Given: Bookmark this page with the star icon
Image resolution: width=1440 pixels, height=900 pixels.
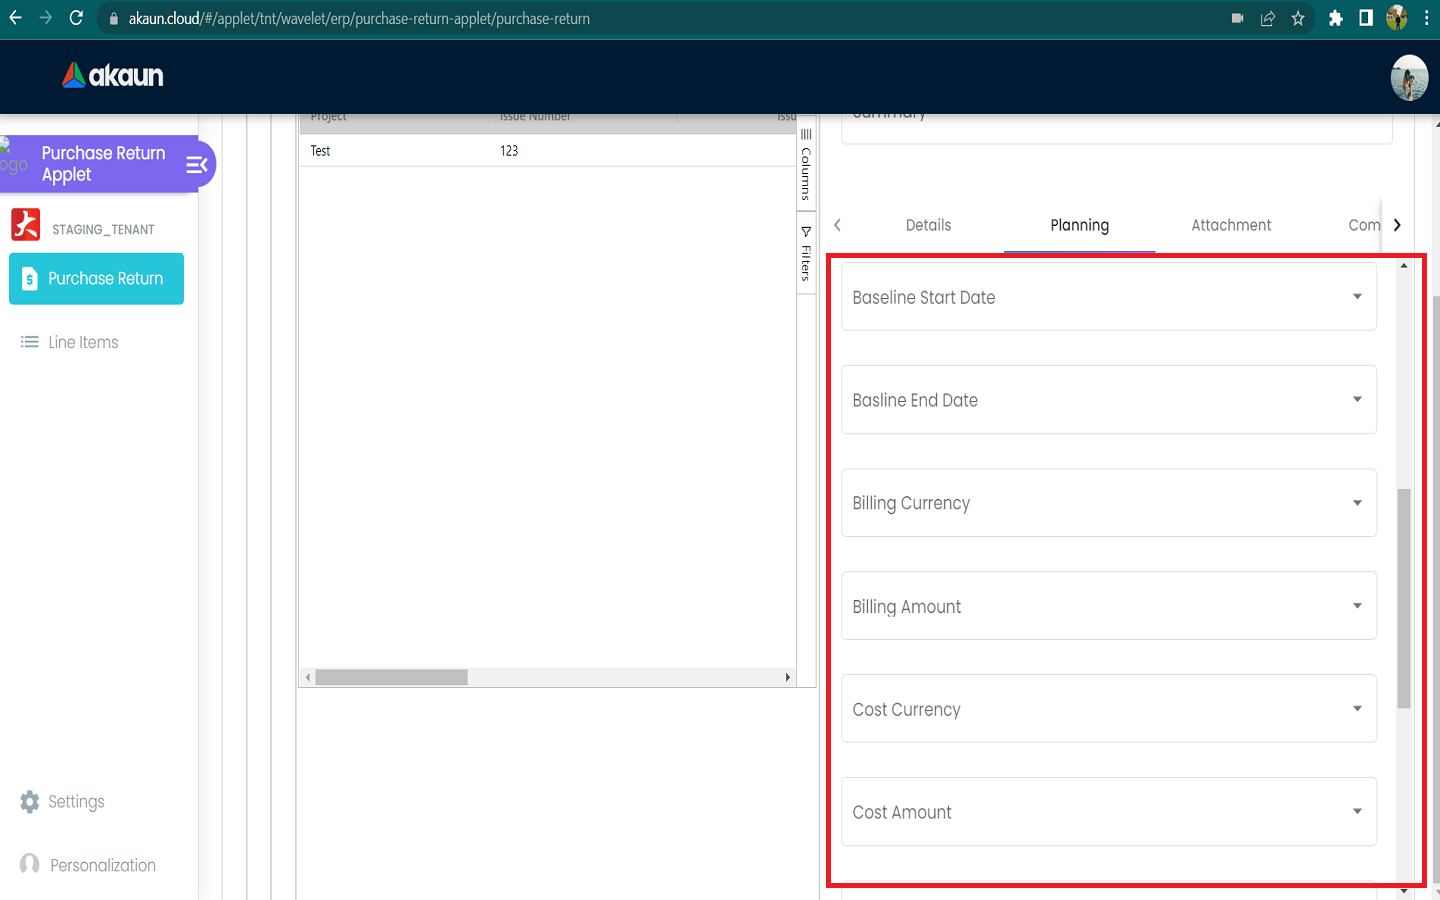Looking at the screenshot, I should click(x=1298, y=18).
